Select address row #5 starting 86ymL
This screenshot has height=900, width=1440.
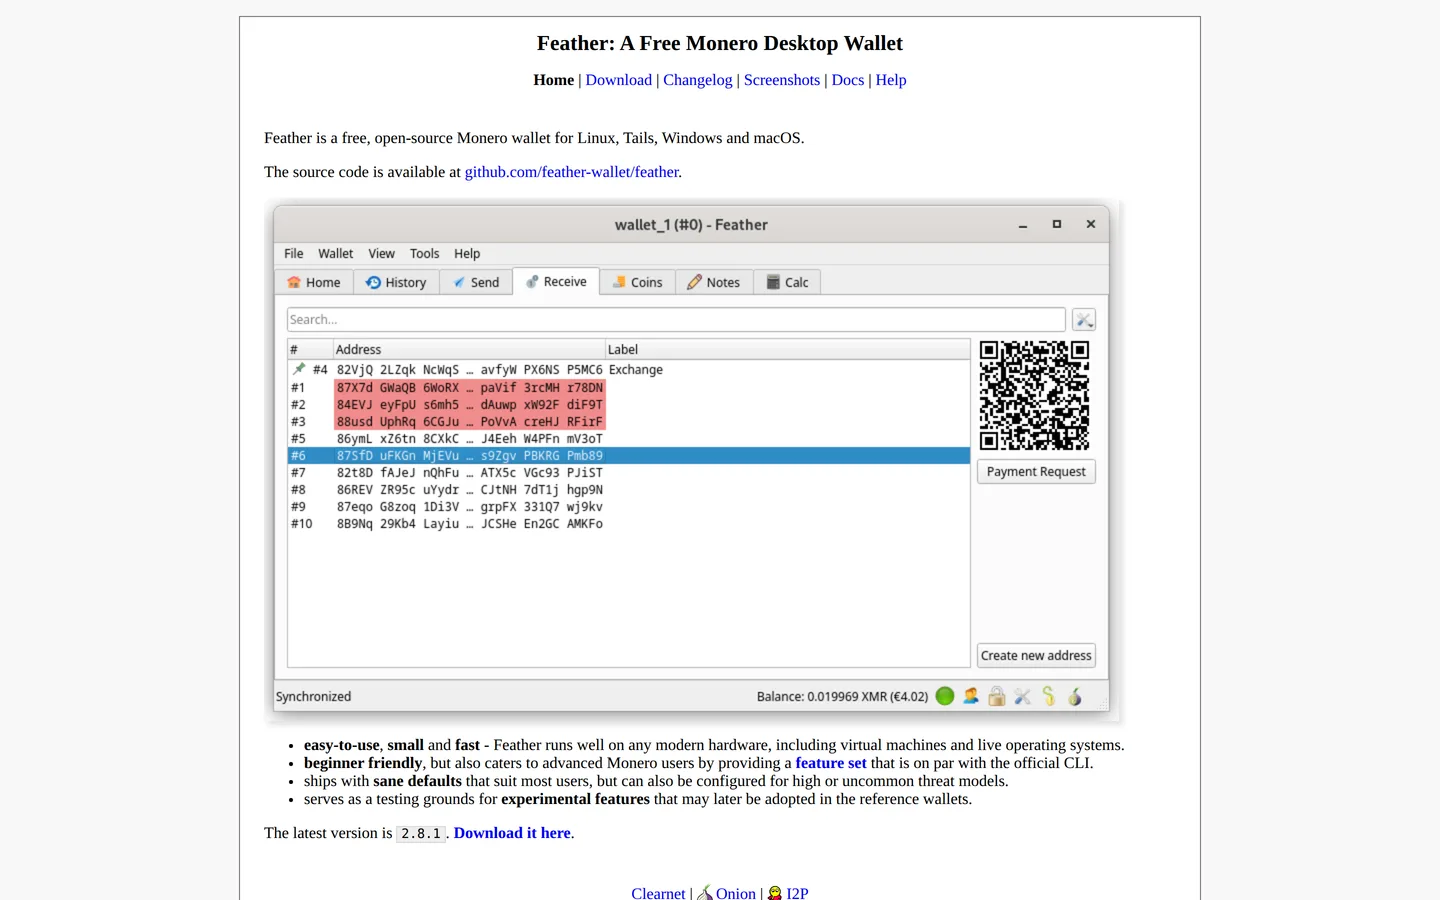click(x=629, y=439)
